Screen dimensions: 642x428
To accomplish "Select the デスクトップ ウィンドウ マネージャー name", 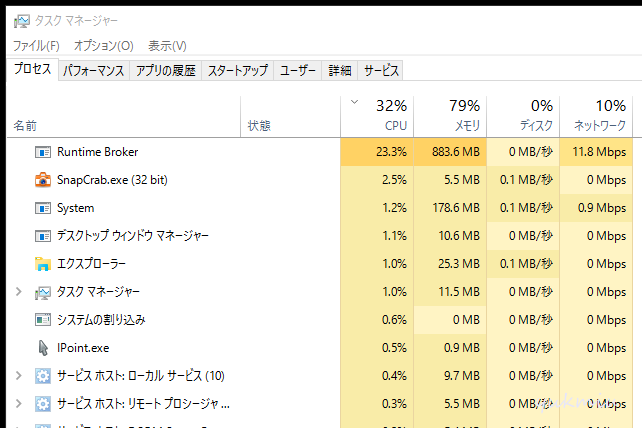I will 133,236.
